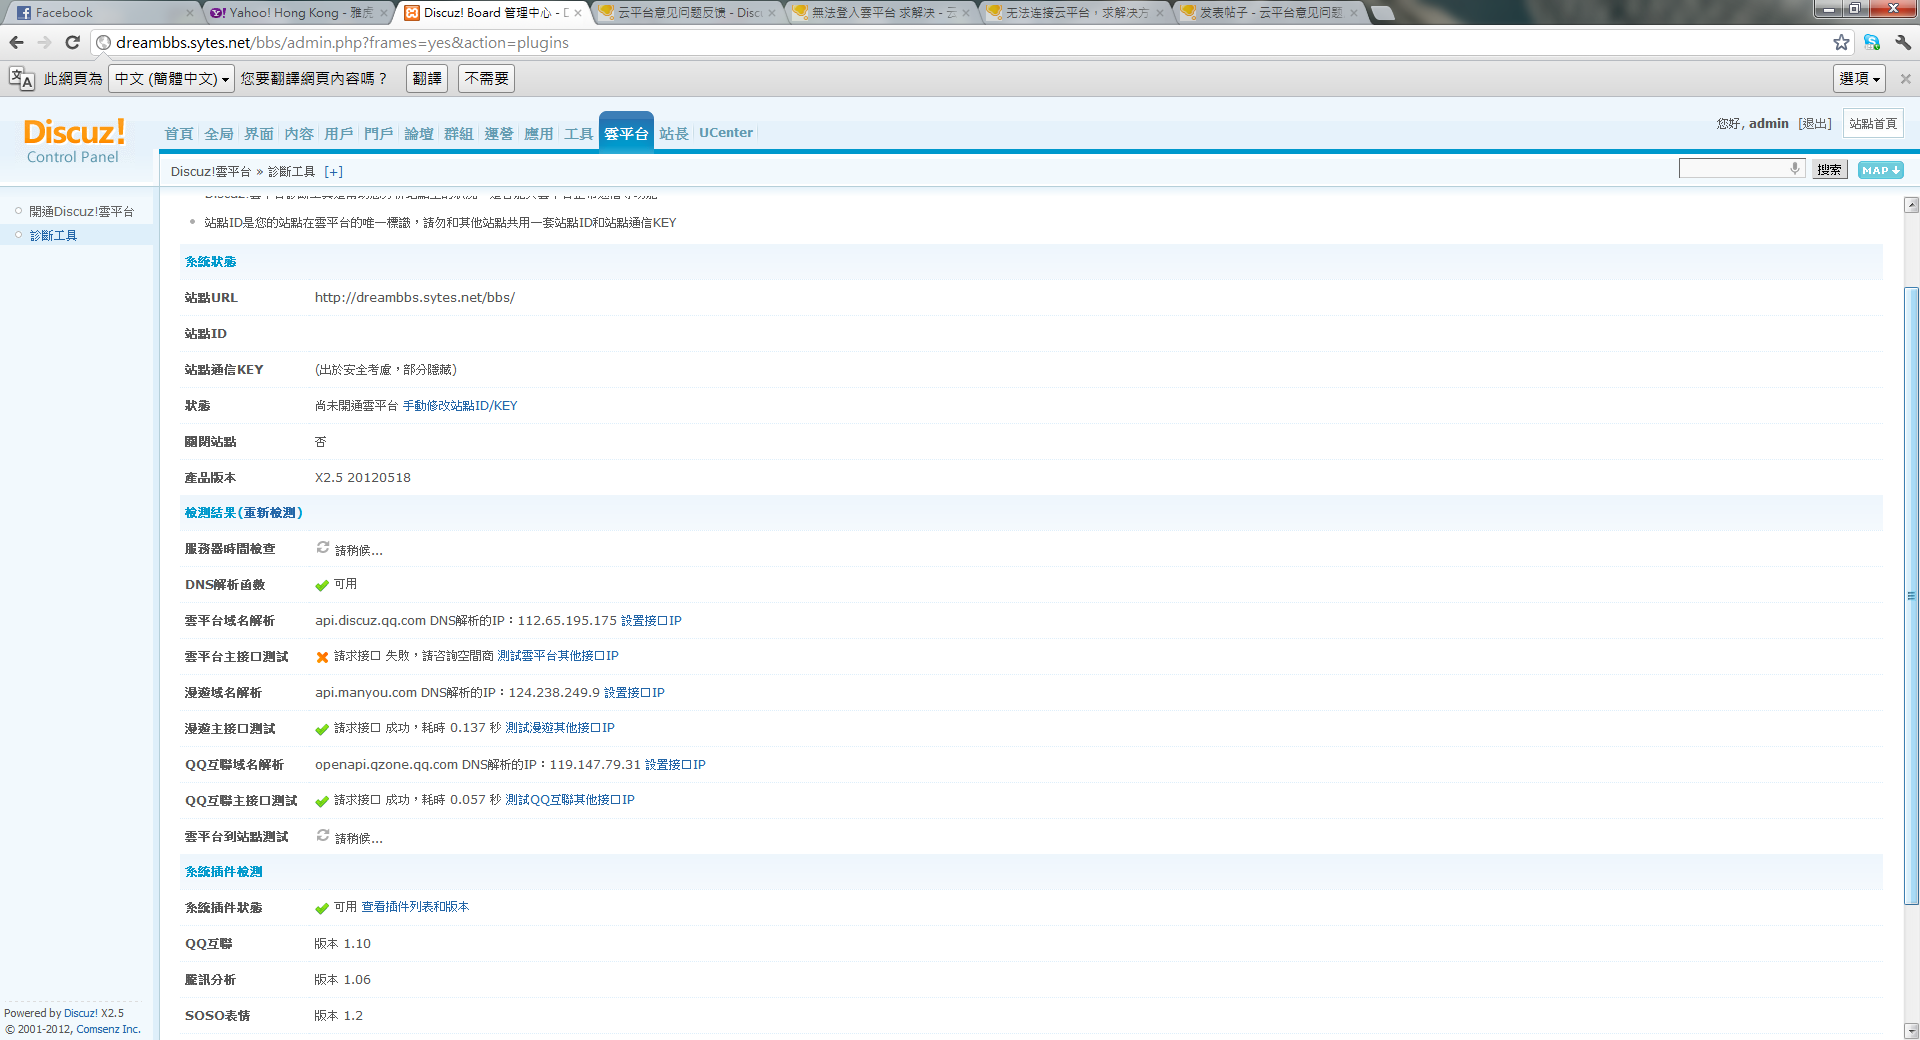Click the 測試漫遊其他接口IP link
Screen dimensions: 1920x1040
[560, 728]
